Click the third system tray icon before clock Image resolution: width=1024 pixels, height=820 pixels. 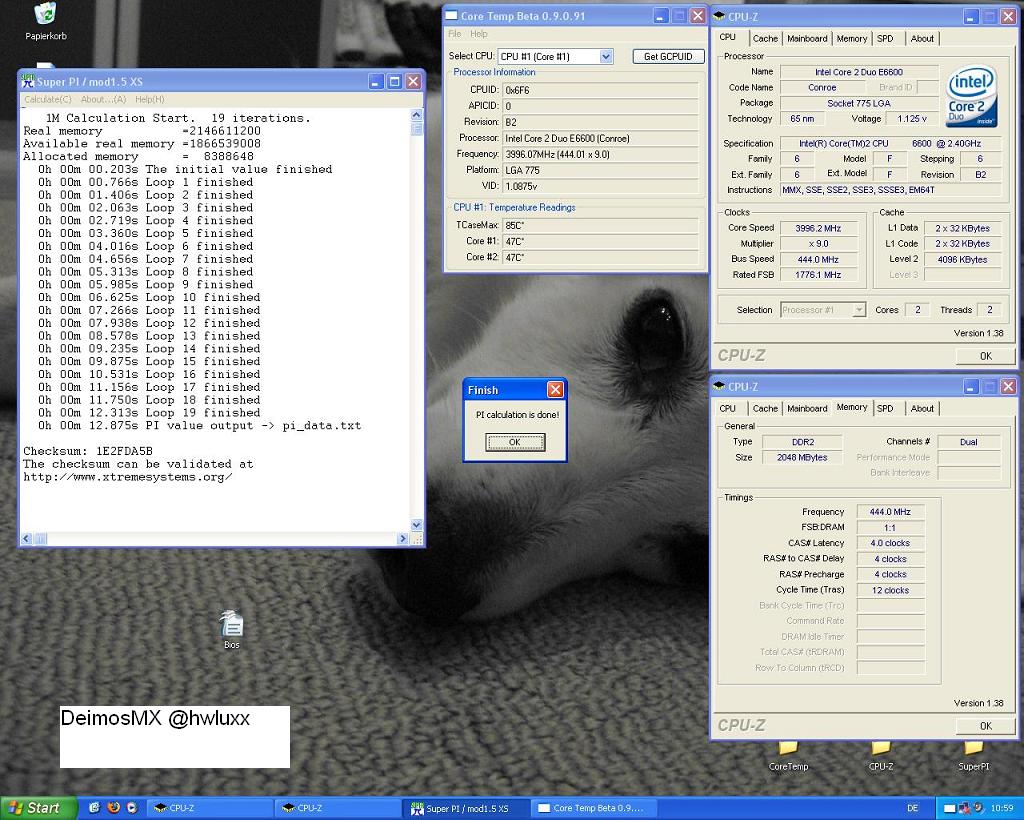coord(978,808)
